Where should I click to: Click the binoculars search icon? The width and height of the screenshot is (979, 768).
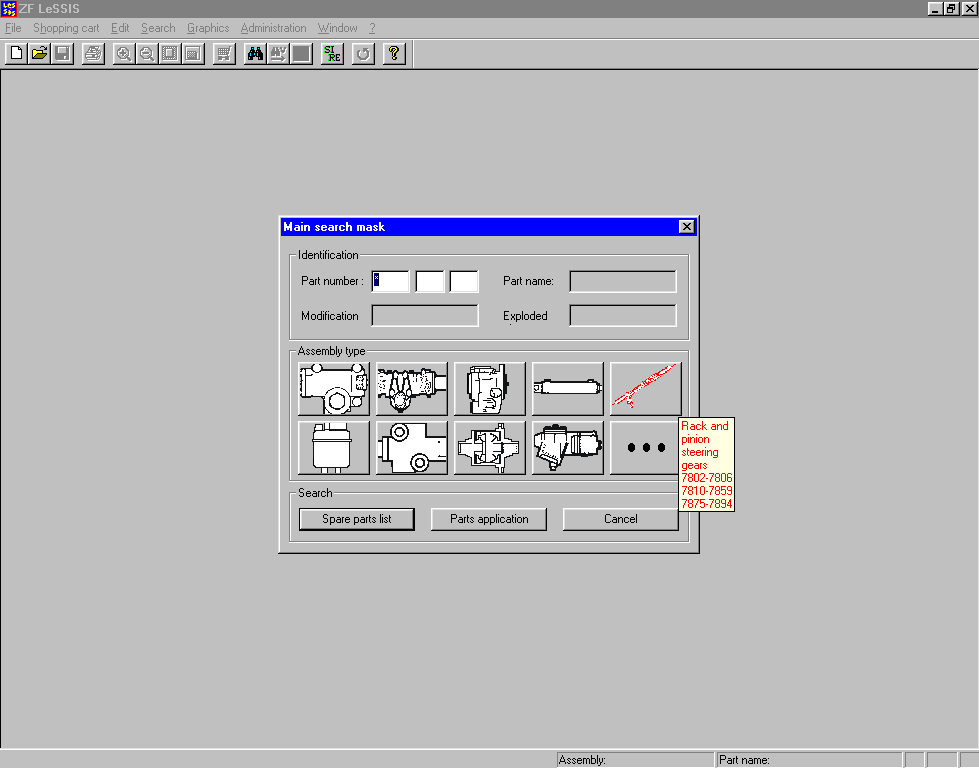point(255,54)
